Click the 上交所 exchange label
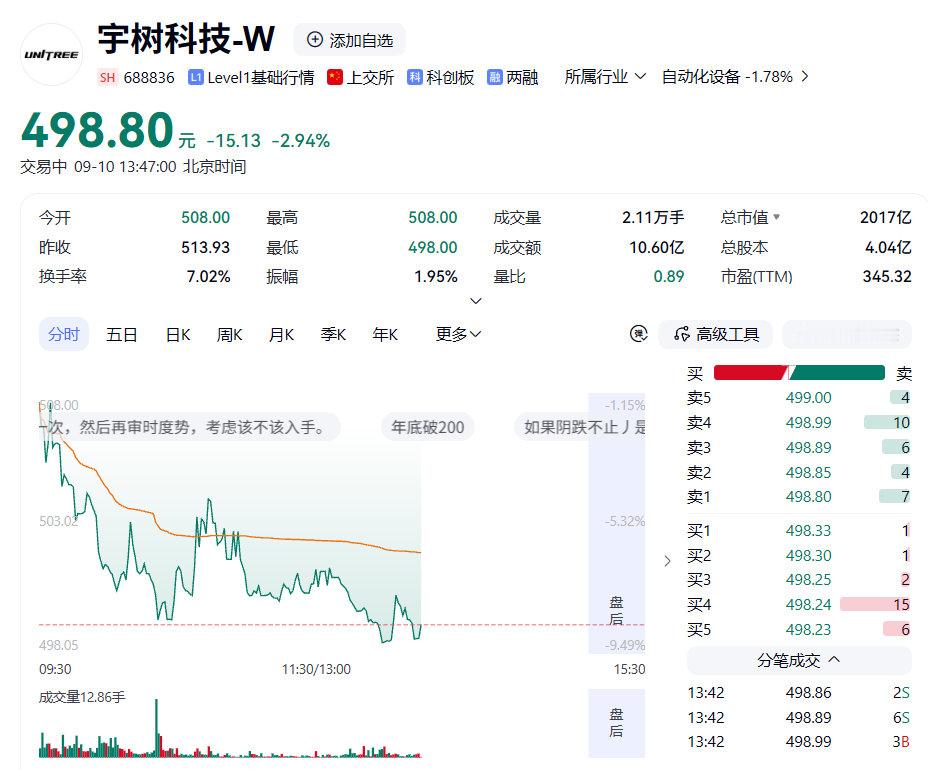Viewport: 928px width, 770px height. 370,78
